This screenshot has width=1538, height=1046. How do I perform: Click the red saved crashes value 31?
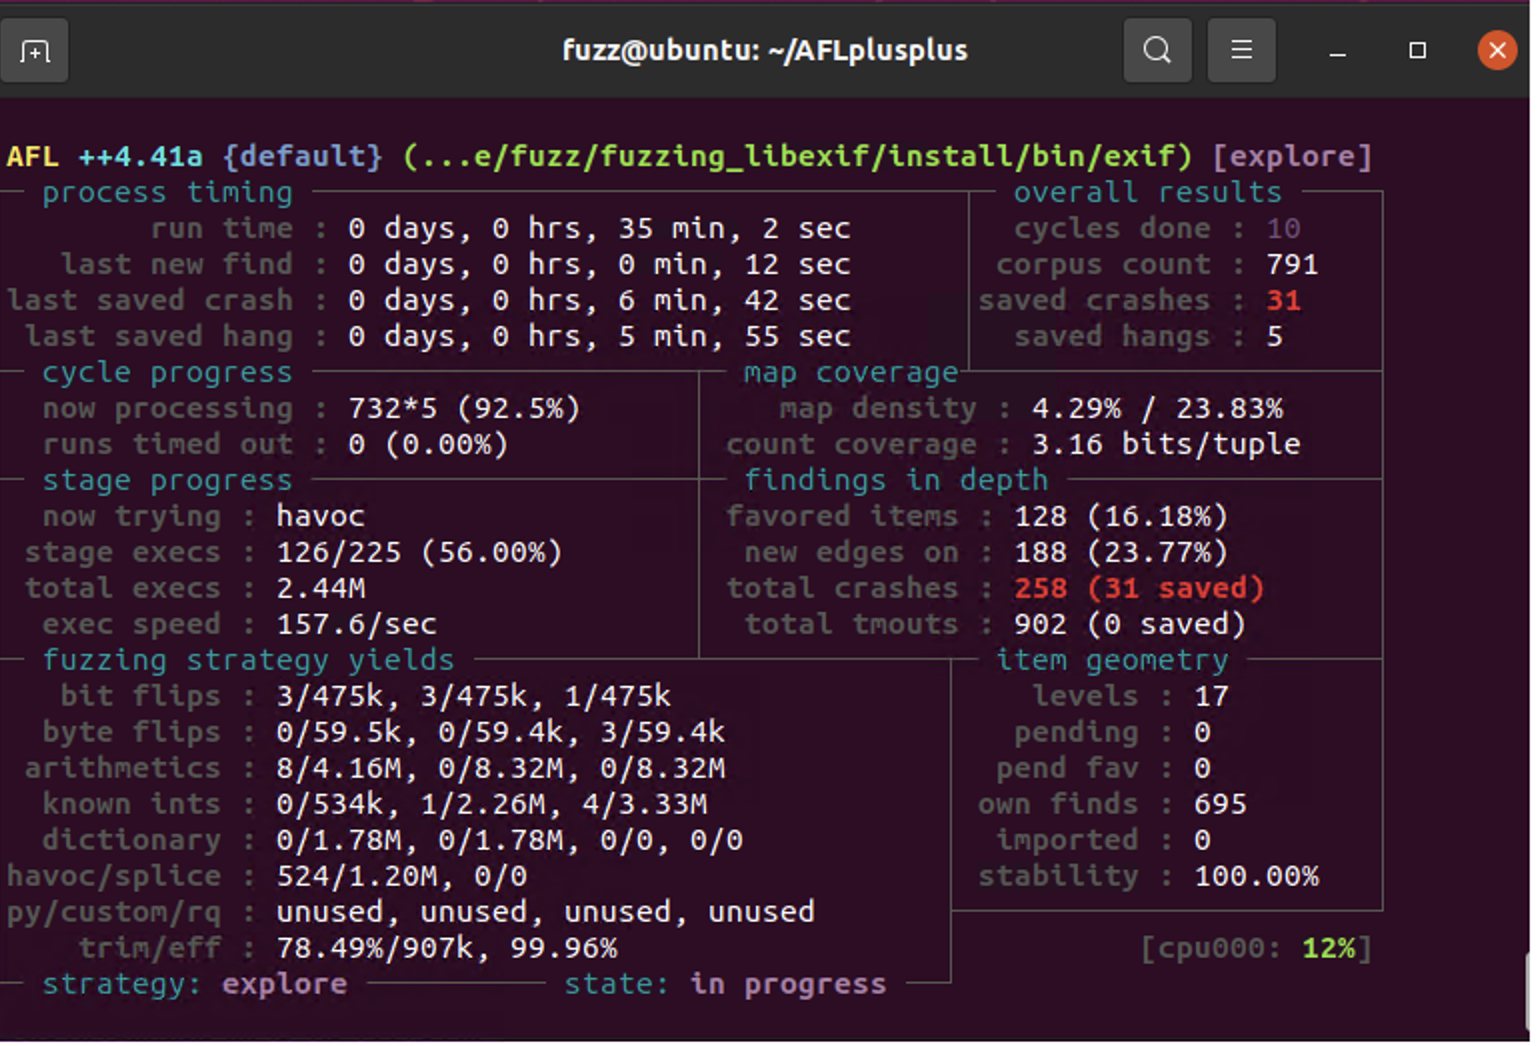1283,300
